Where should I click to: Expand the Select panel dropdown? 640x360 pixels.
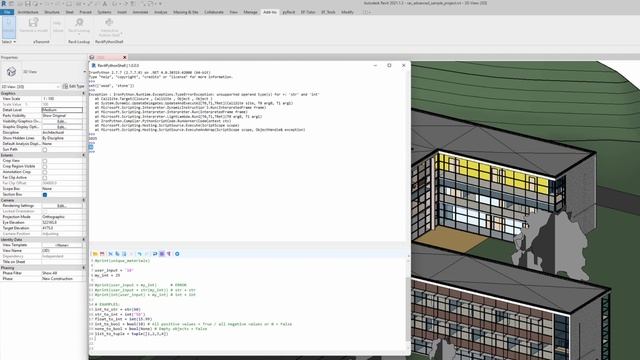[9, 42]
